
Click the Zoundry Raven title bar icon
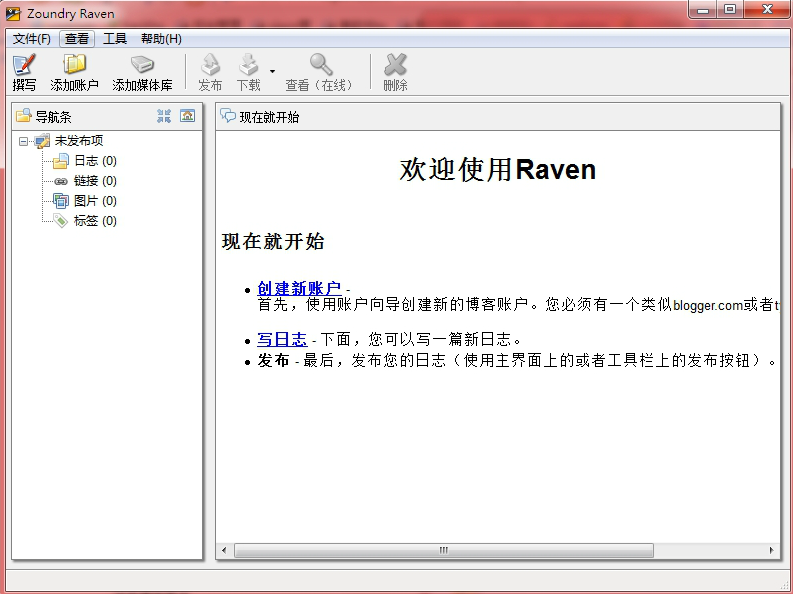(13, 14)
